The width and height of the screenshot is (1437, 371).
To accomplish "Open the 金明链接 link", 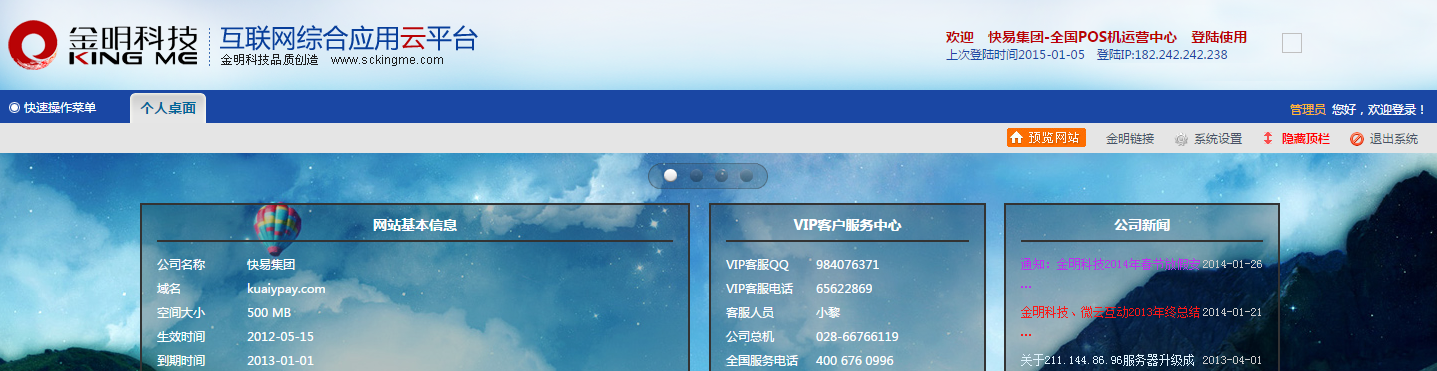I will pyautogui.click(x=1130, y=139).
